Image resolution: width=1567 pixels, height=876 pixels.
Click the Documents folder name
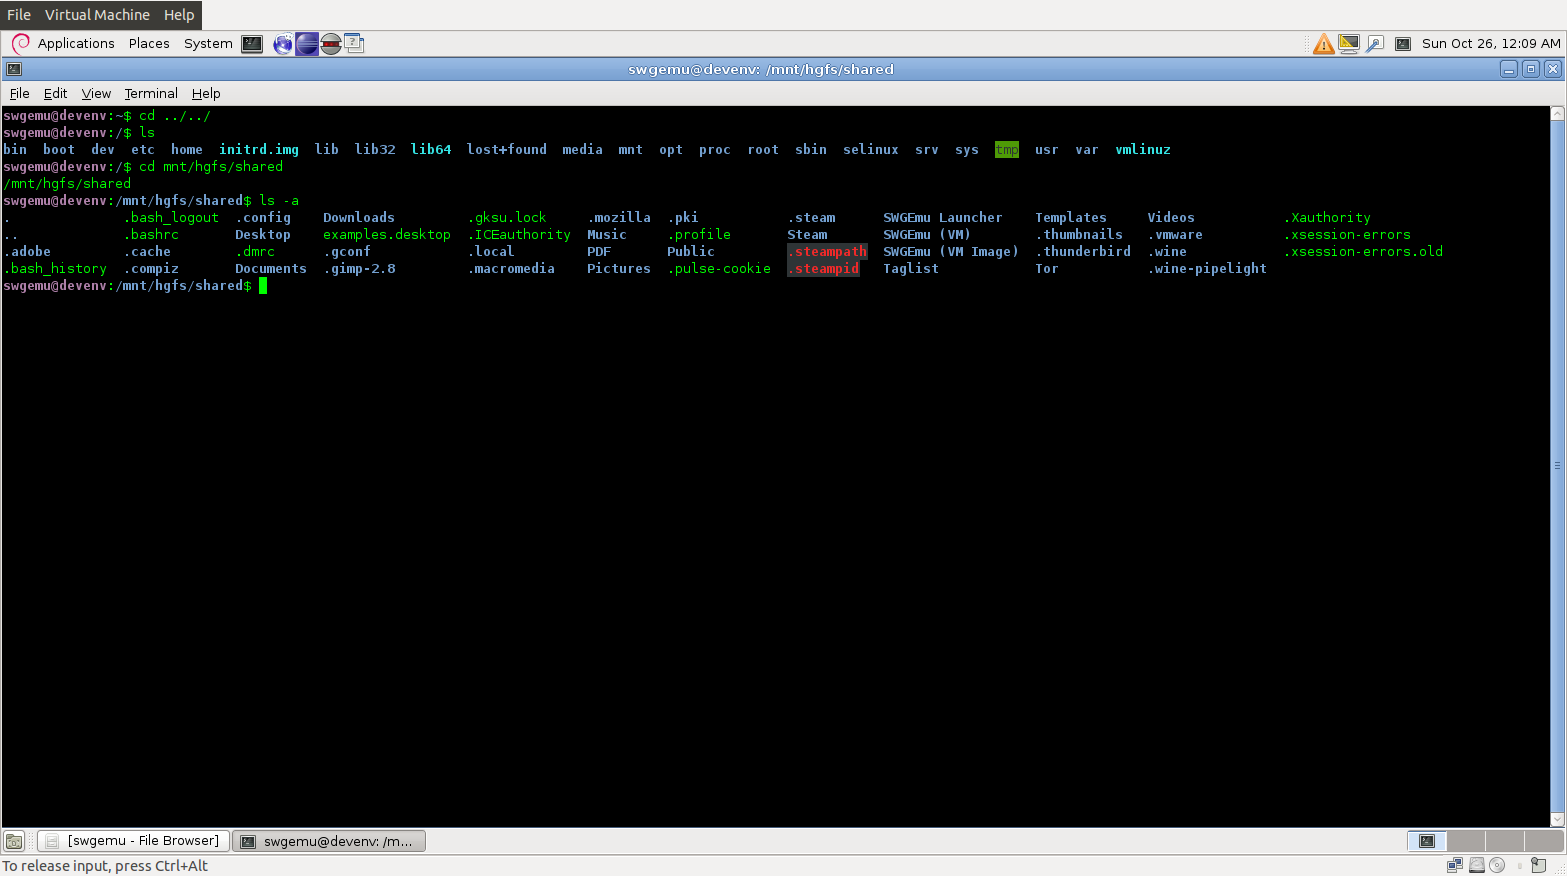pyautogui.click(x=271, y=269)
